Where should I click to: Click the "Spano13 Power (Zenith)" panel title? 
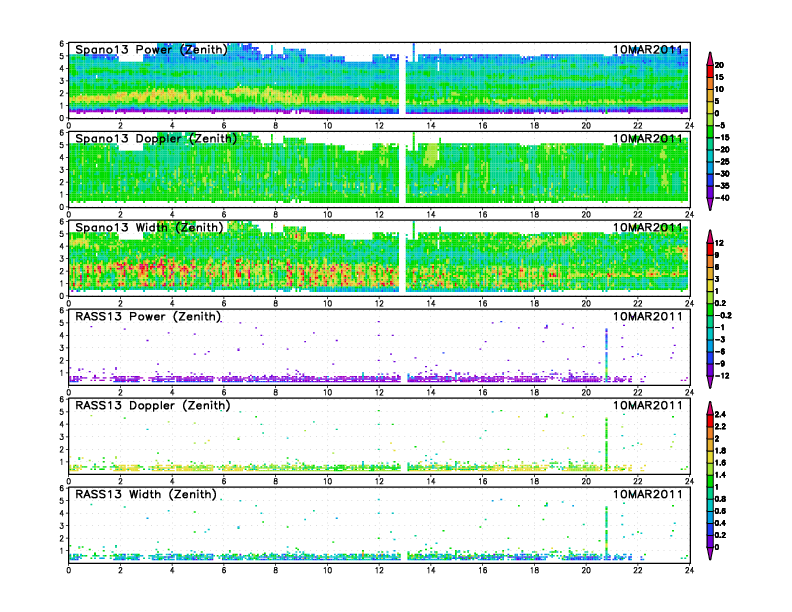pos(152,50)
